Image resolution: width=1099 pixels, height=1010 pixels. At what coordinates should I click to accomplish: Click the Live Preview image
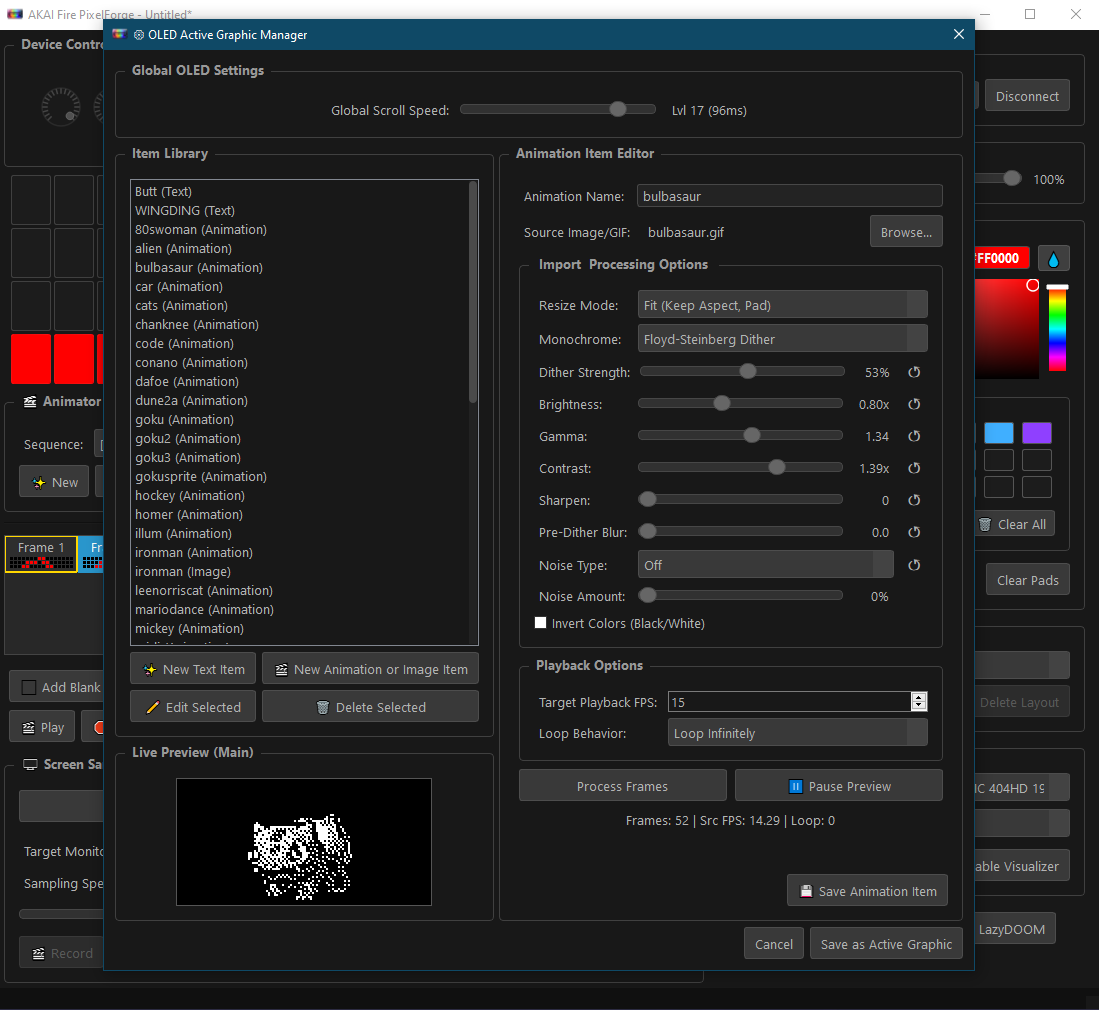(x=303, y=842)
